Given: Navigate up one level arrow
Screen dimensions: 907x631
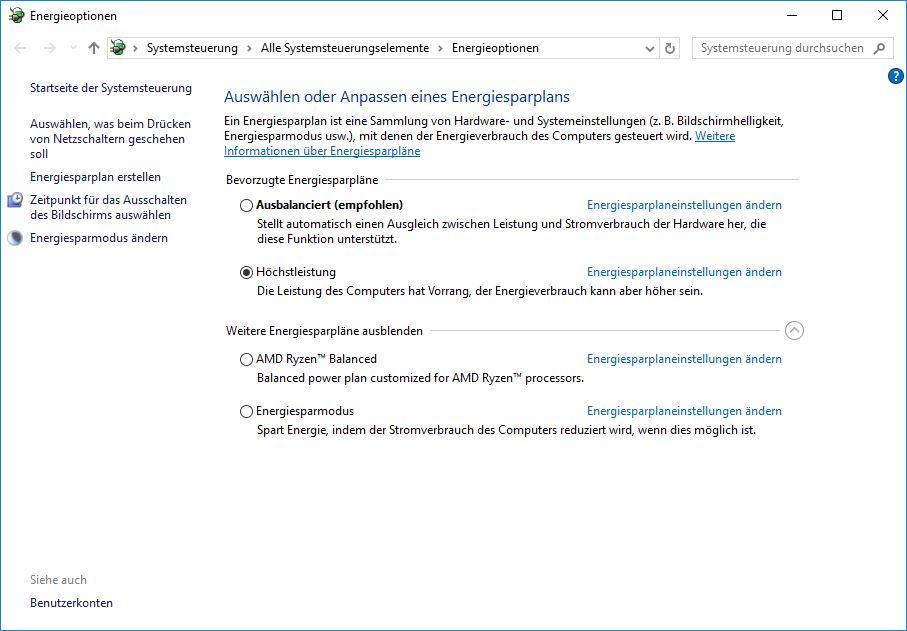Looking at the screenshot, I should click(94, 48).
